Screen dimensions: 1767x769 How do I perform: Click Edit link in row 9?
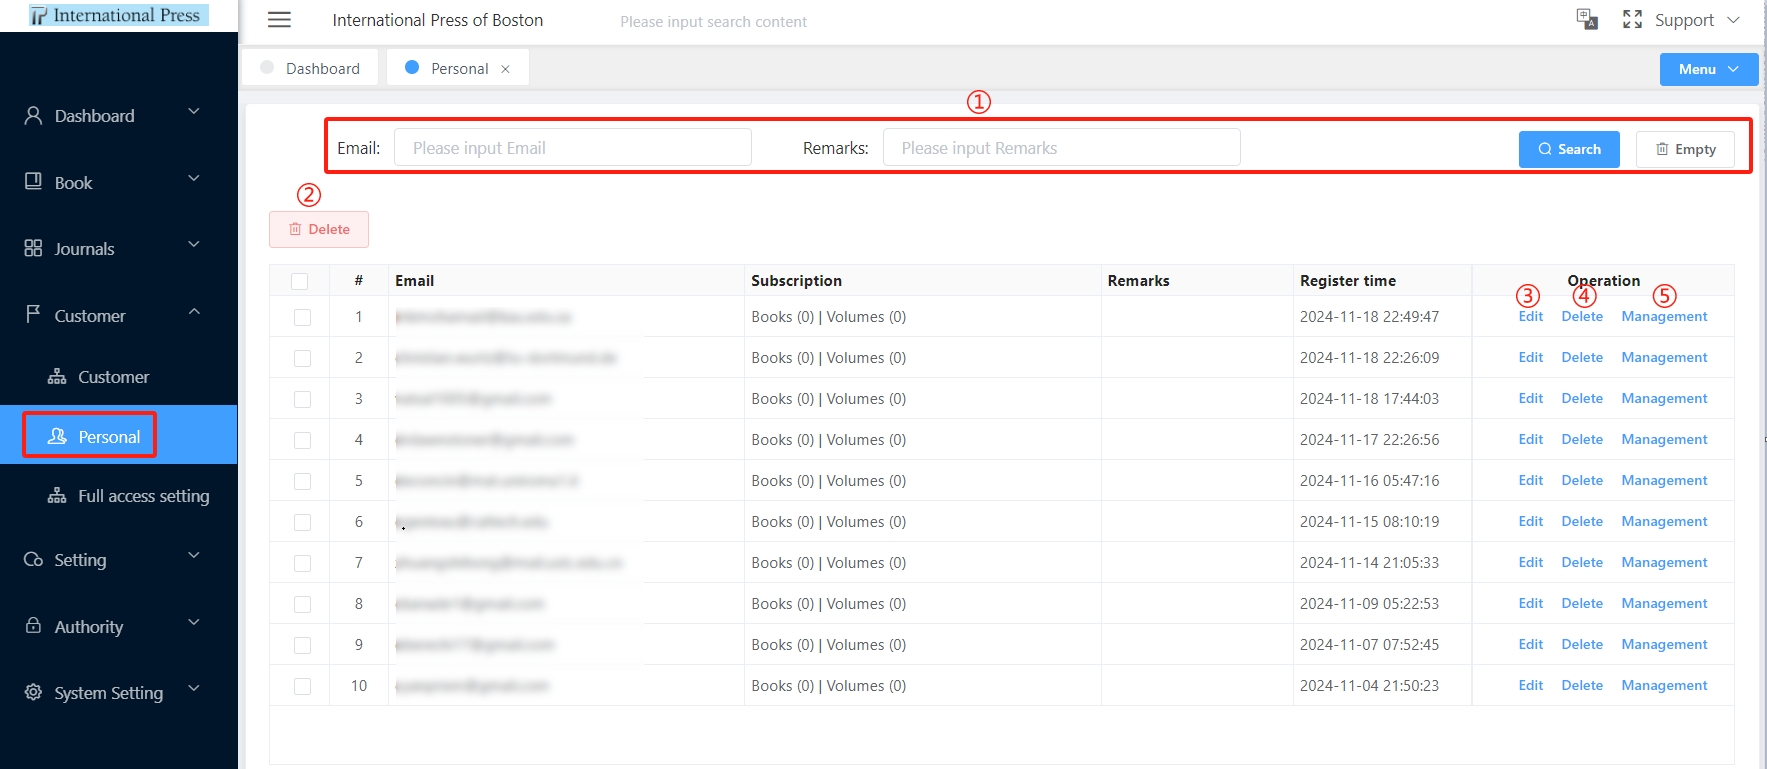click(x=1530, y=645)
